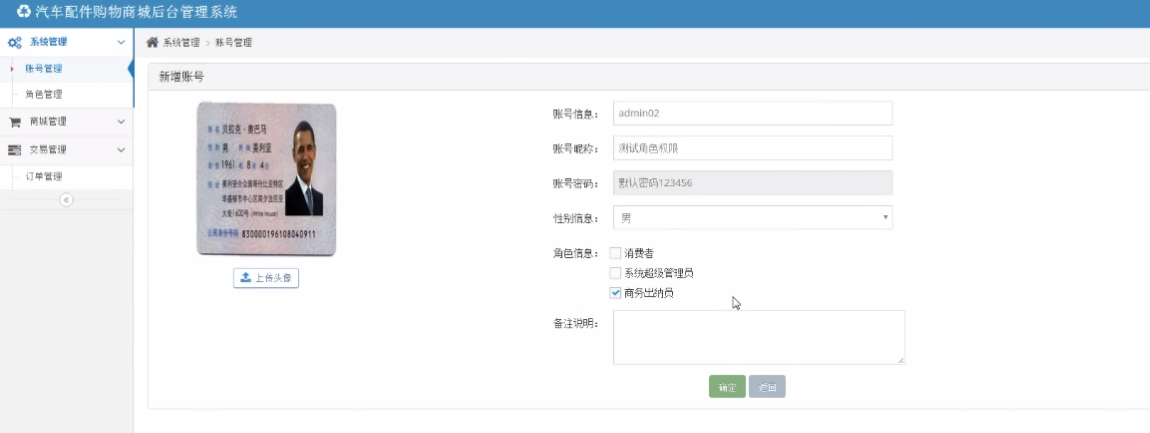This screenshot has height=433, width=1150.
Task: Click the textarea resize grip corner
Action: tap(901, 360)
